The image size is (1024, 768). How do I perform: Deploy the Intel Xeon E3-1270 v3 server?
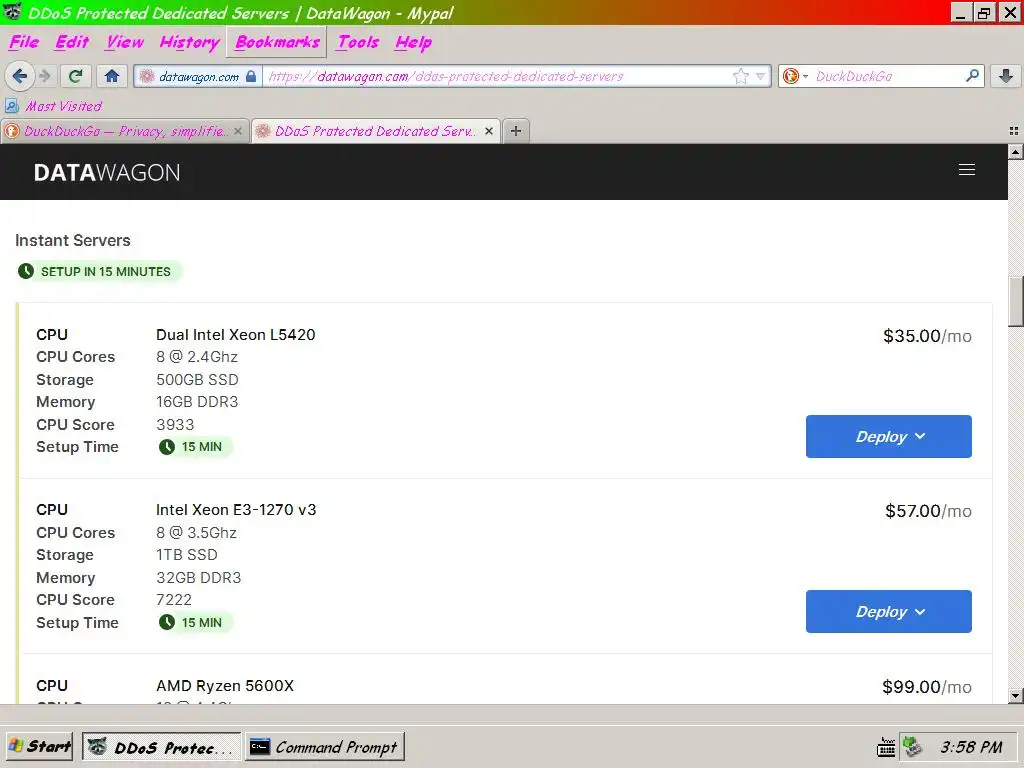click(x=888, y=611)
